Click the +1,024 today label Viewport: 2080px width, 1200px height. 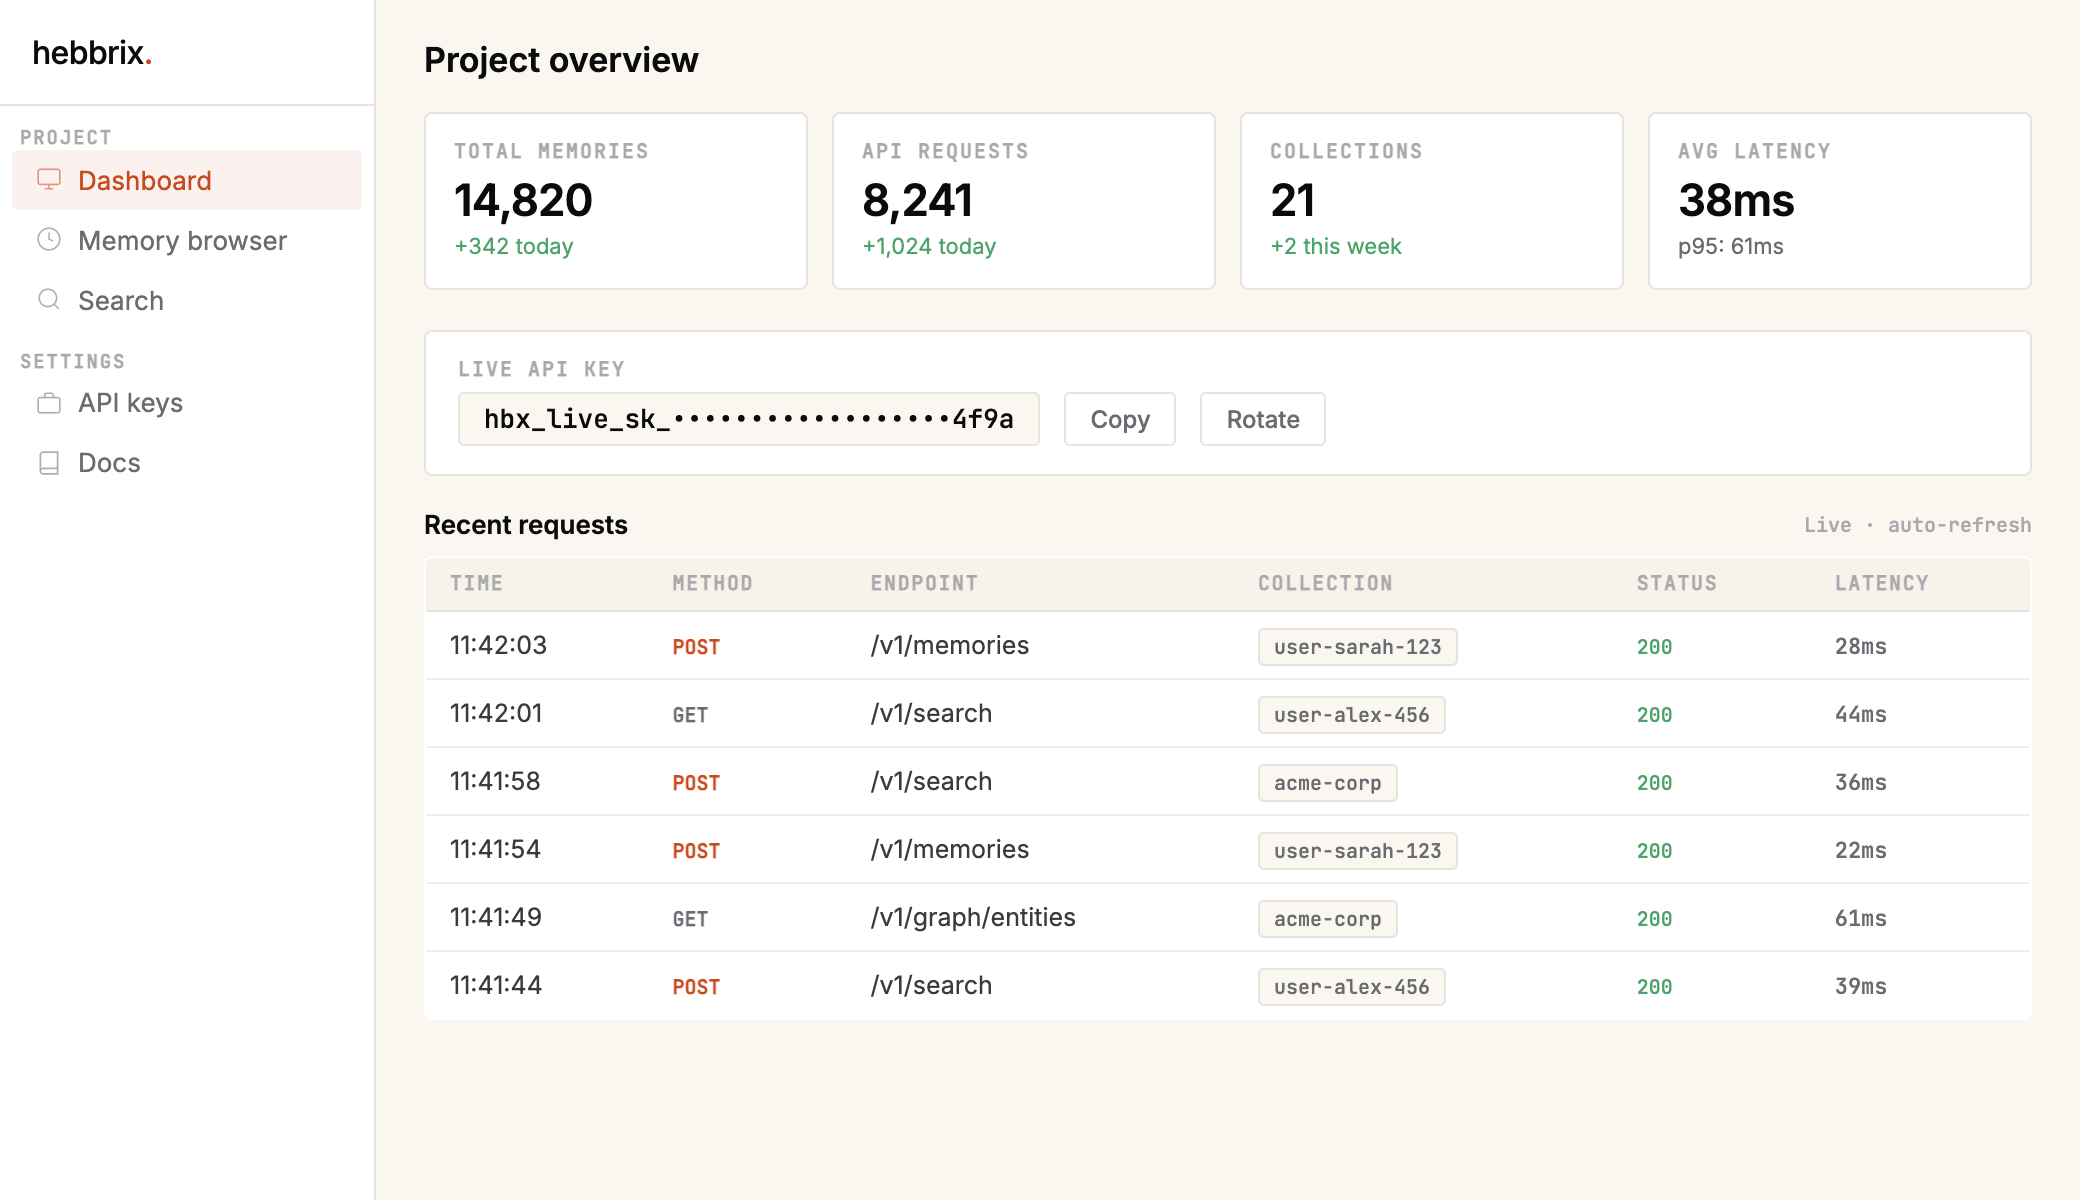tap(929, 246)
